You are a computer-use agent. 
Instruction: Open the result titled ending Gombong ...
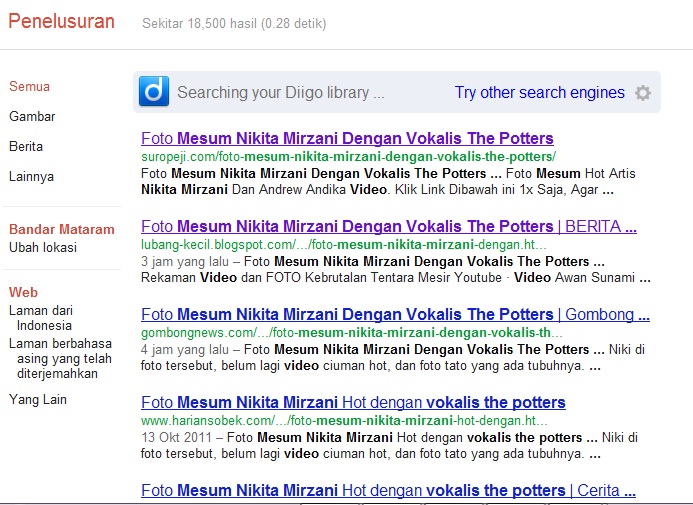tap(395, 314)
